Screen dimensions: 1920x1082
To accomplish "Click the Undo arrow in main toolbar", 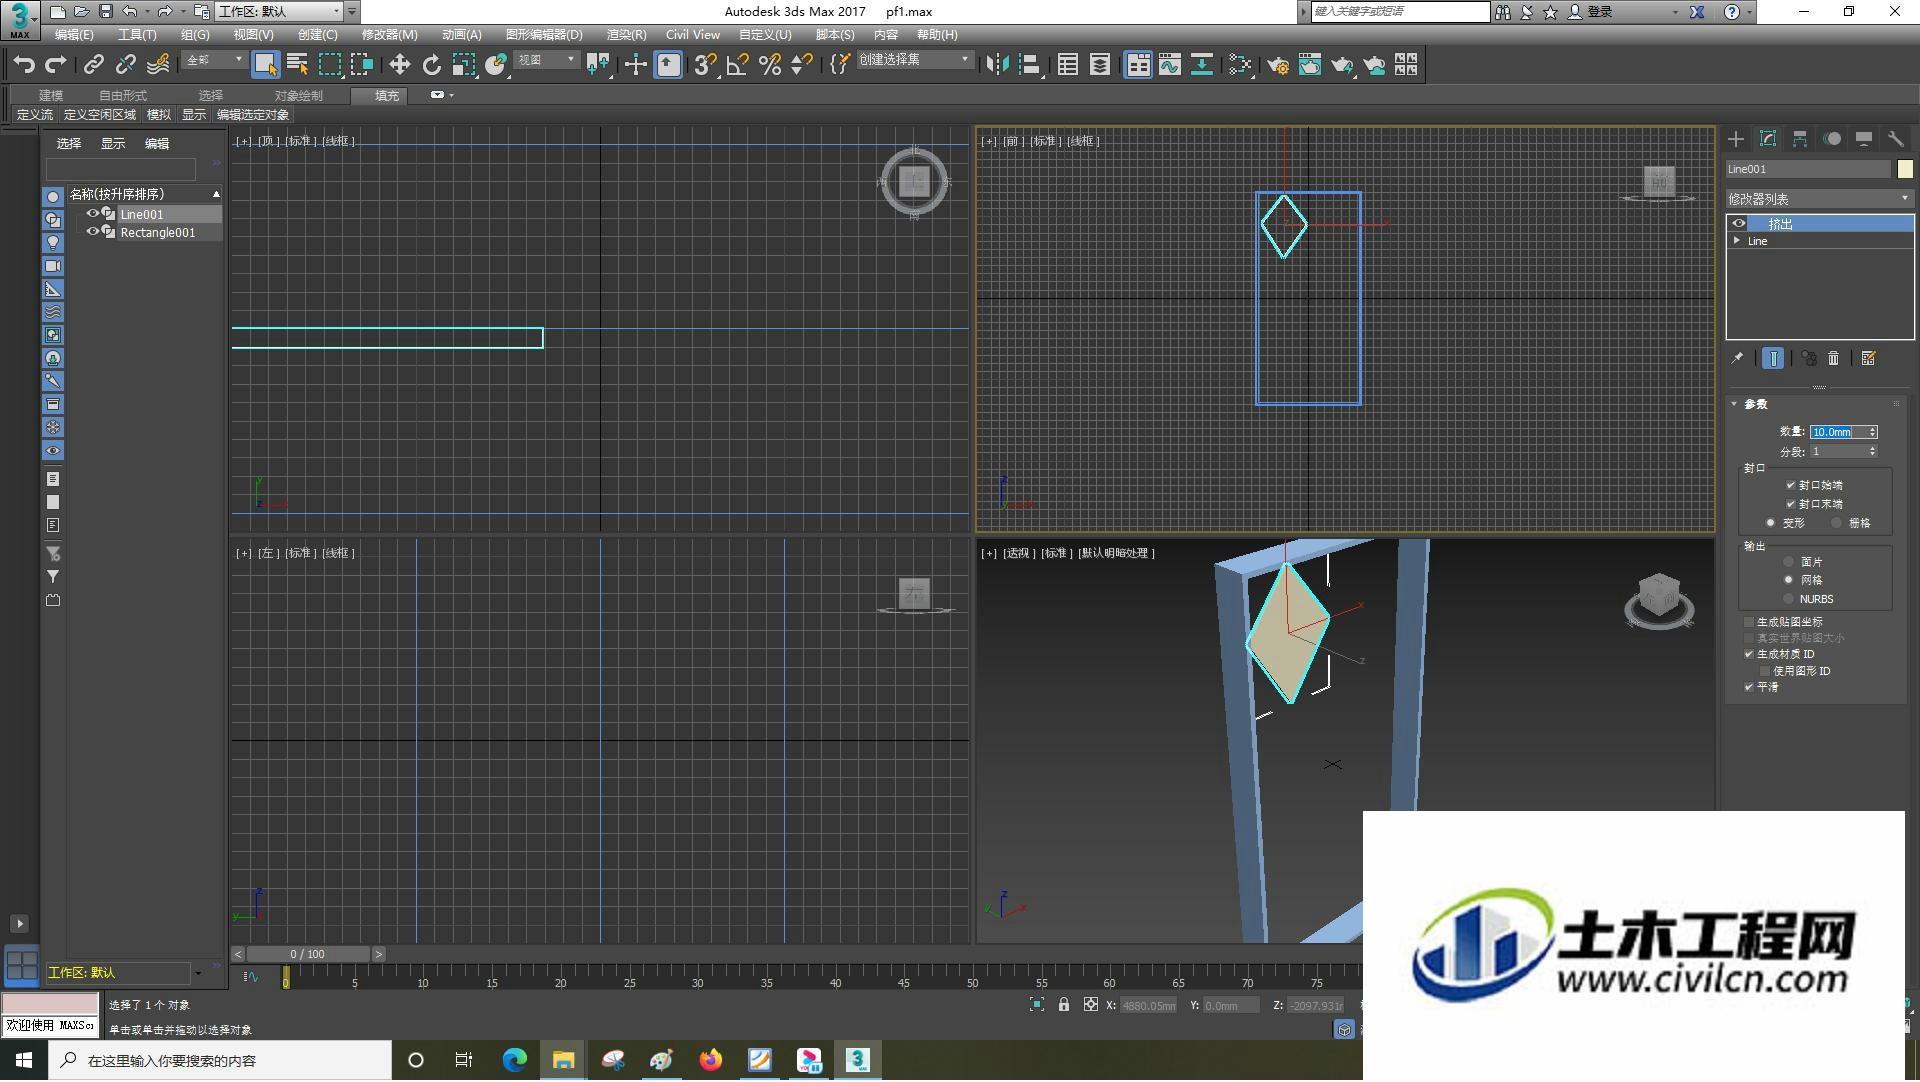I will click(x=24, y=65).
